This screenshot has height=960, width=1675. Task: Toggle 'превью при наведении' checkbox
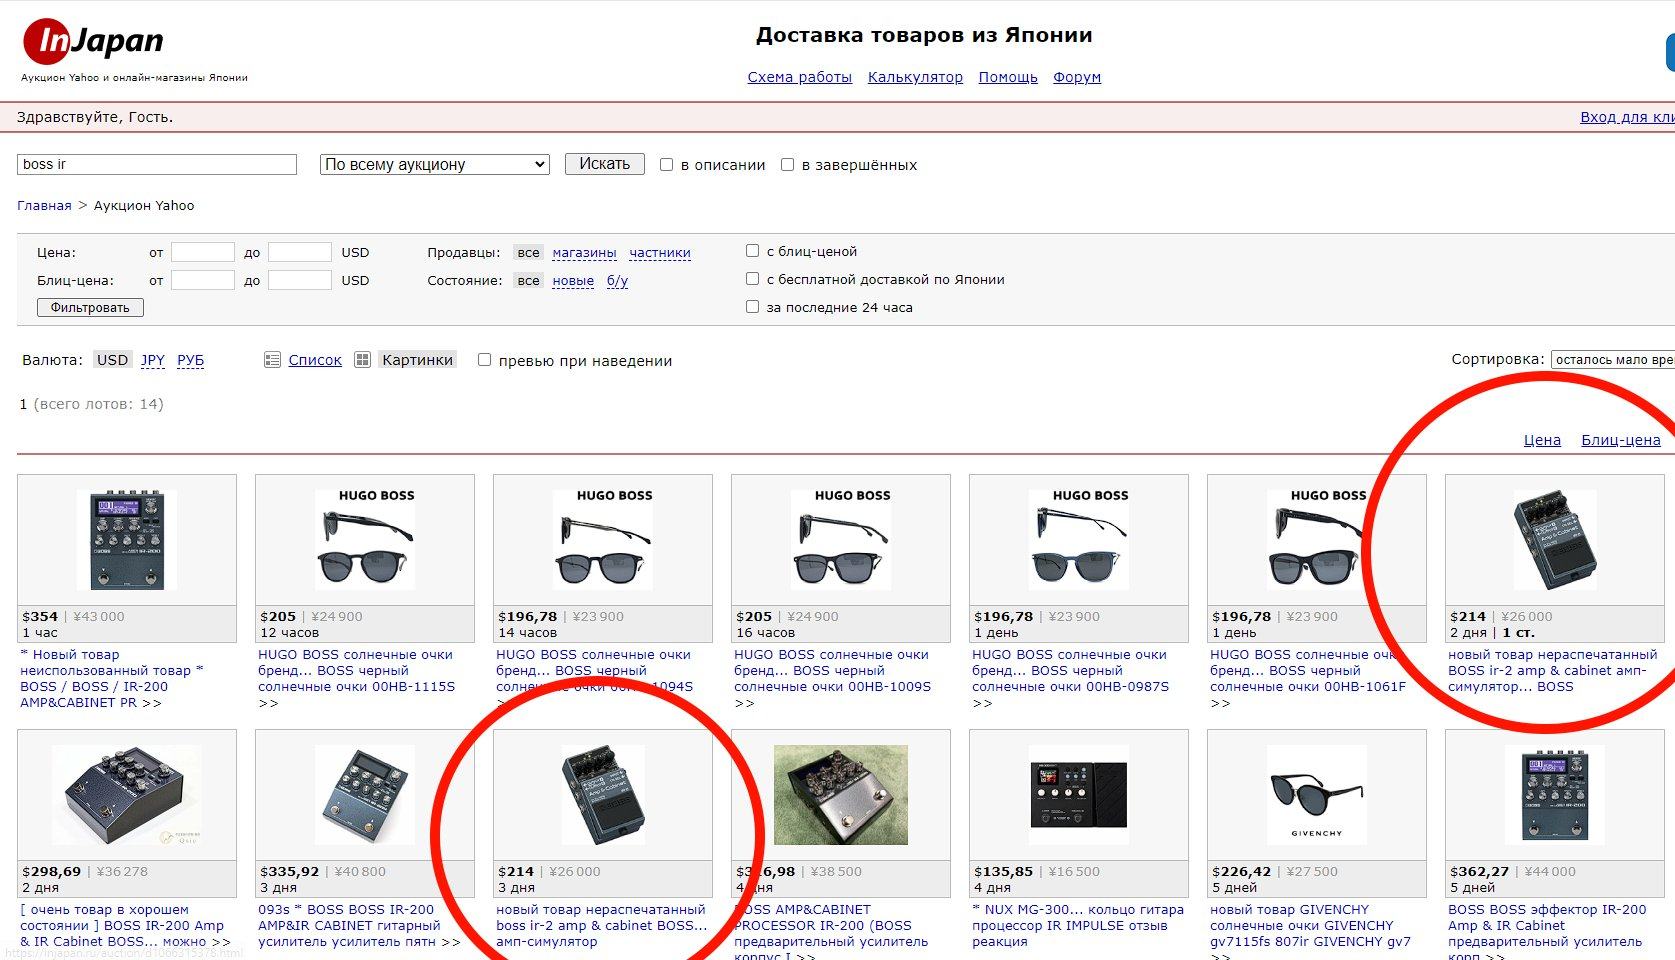point(484,360)
